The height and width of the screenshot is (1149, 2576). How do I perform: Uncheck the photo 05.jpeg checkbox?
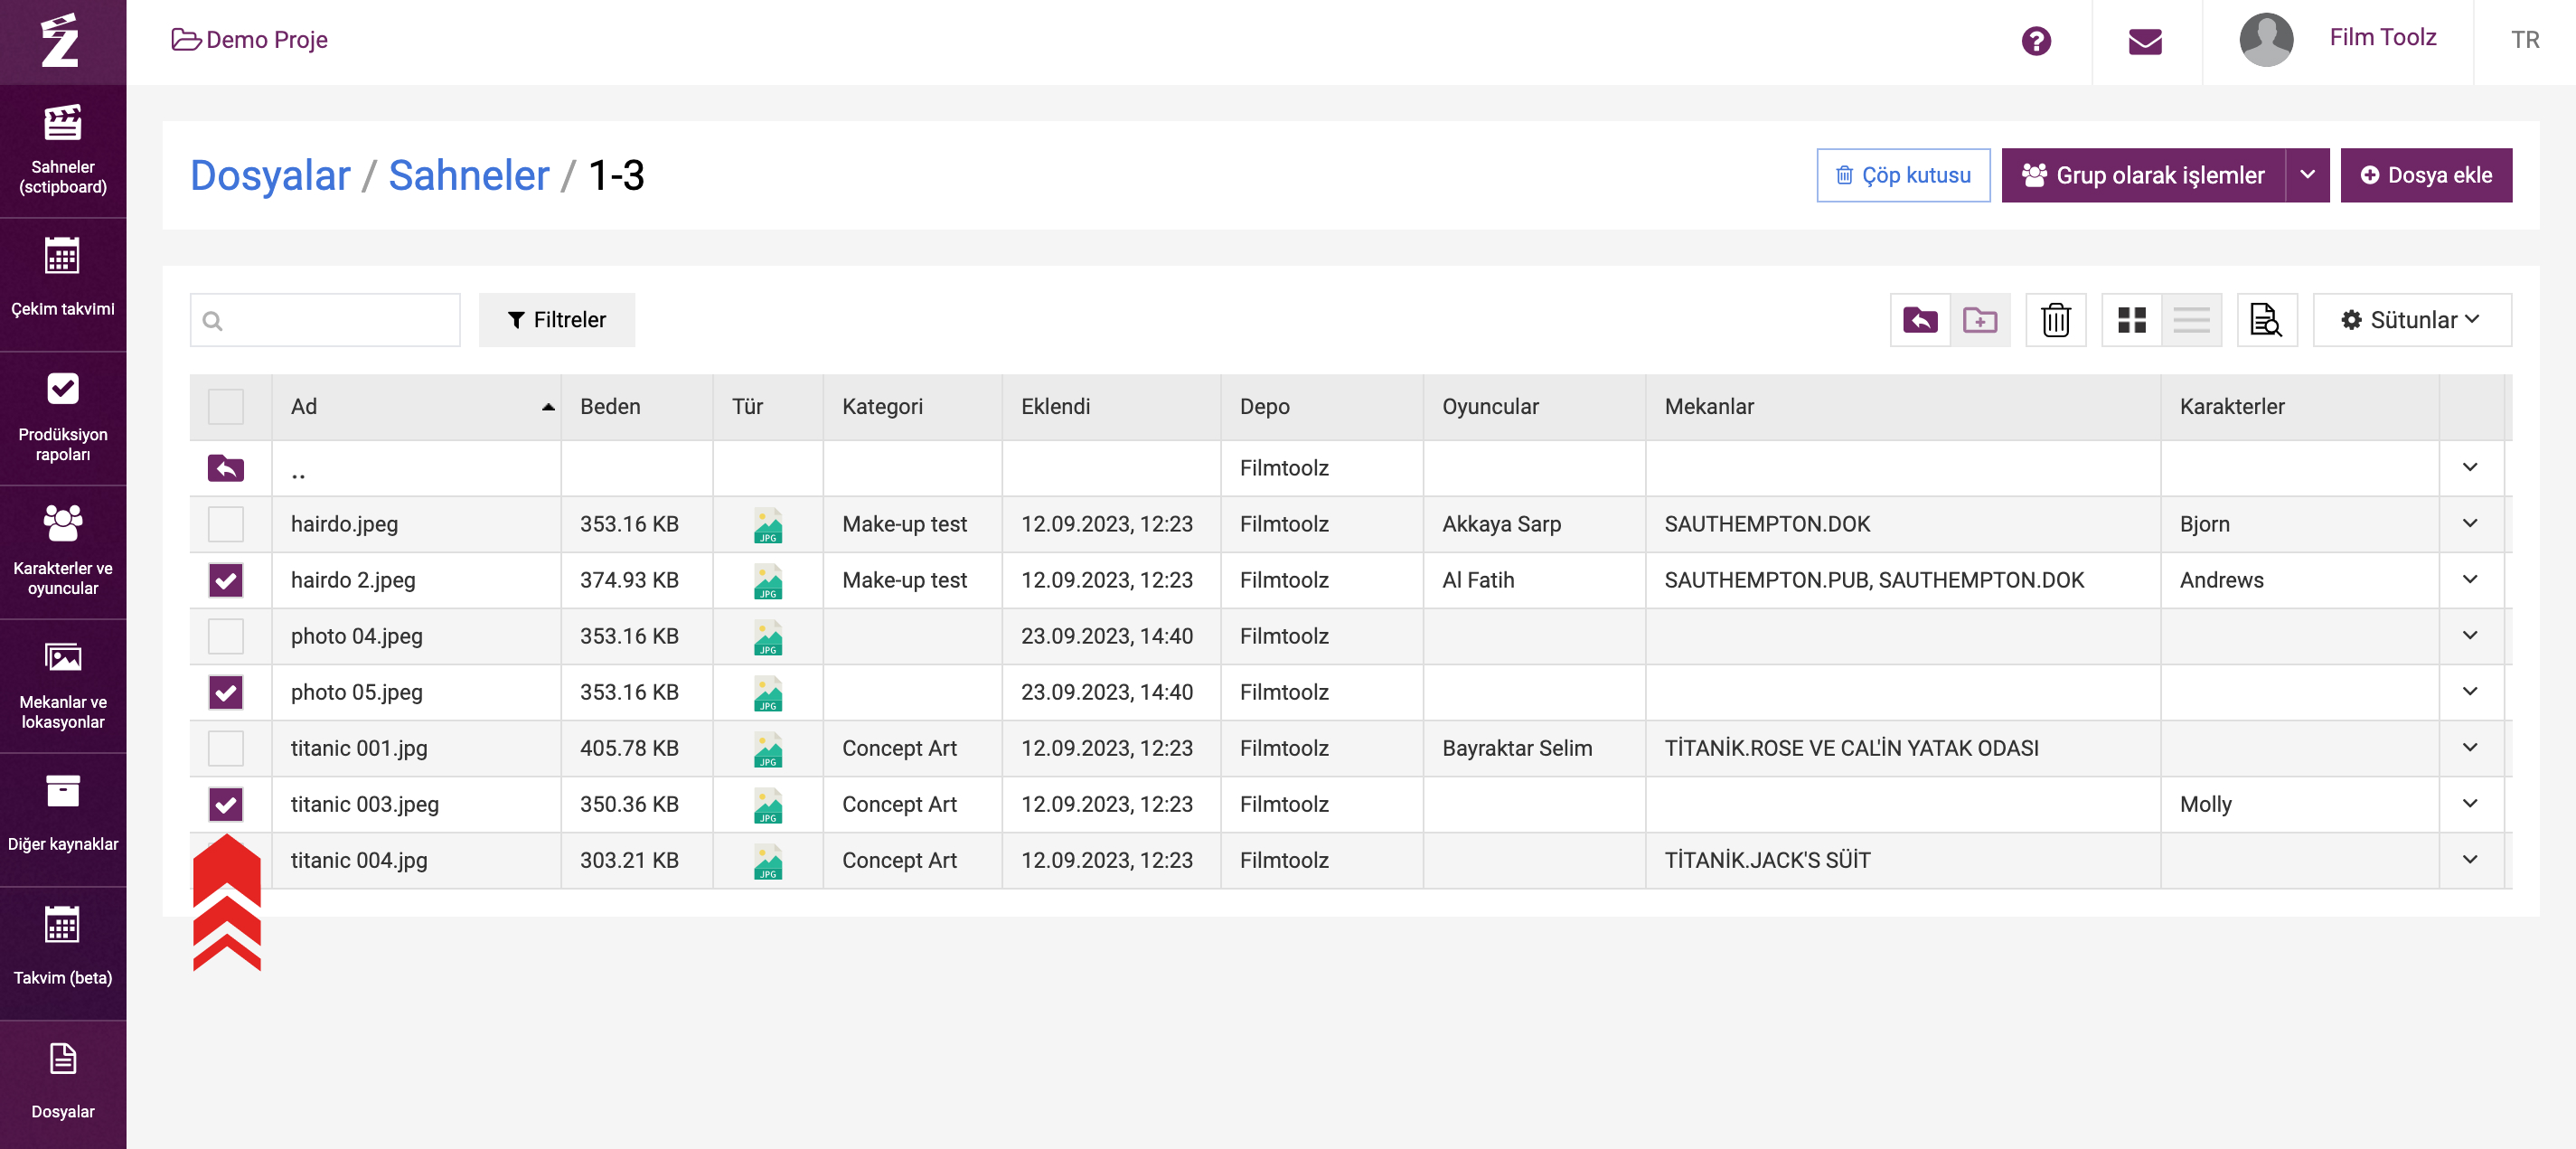click(226, 692)
